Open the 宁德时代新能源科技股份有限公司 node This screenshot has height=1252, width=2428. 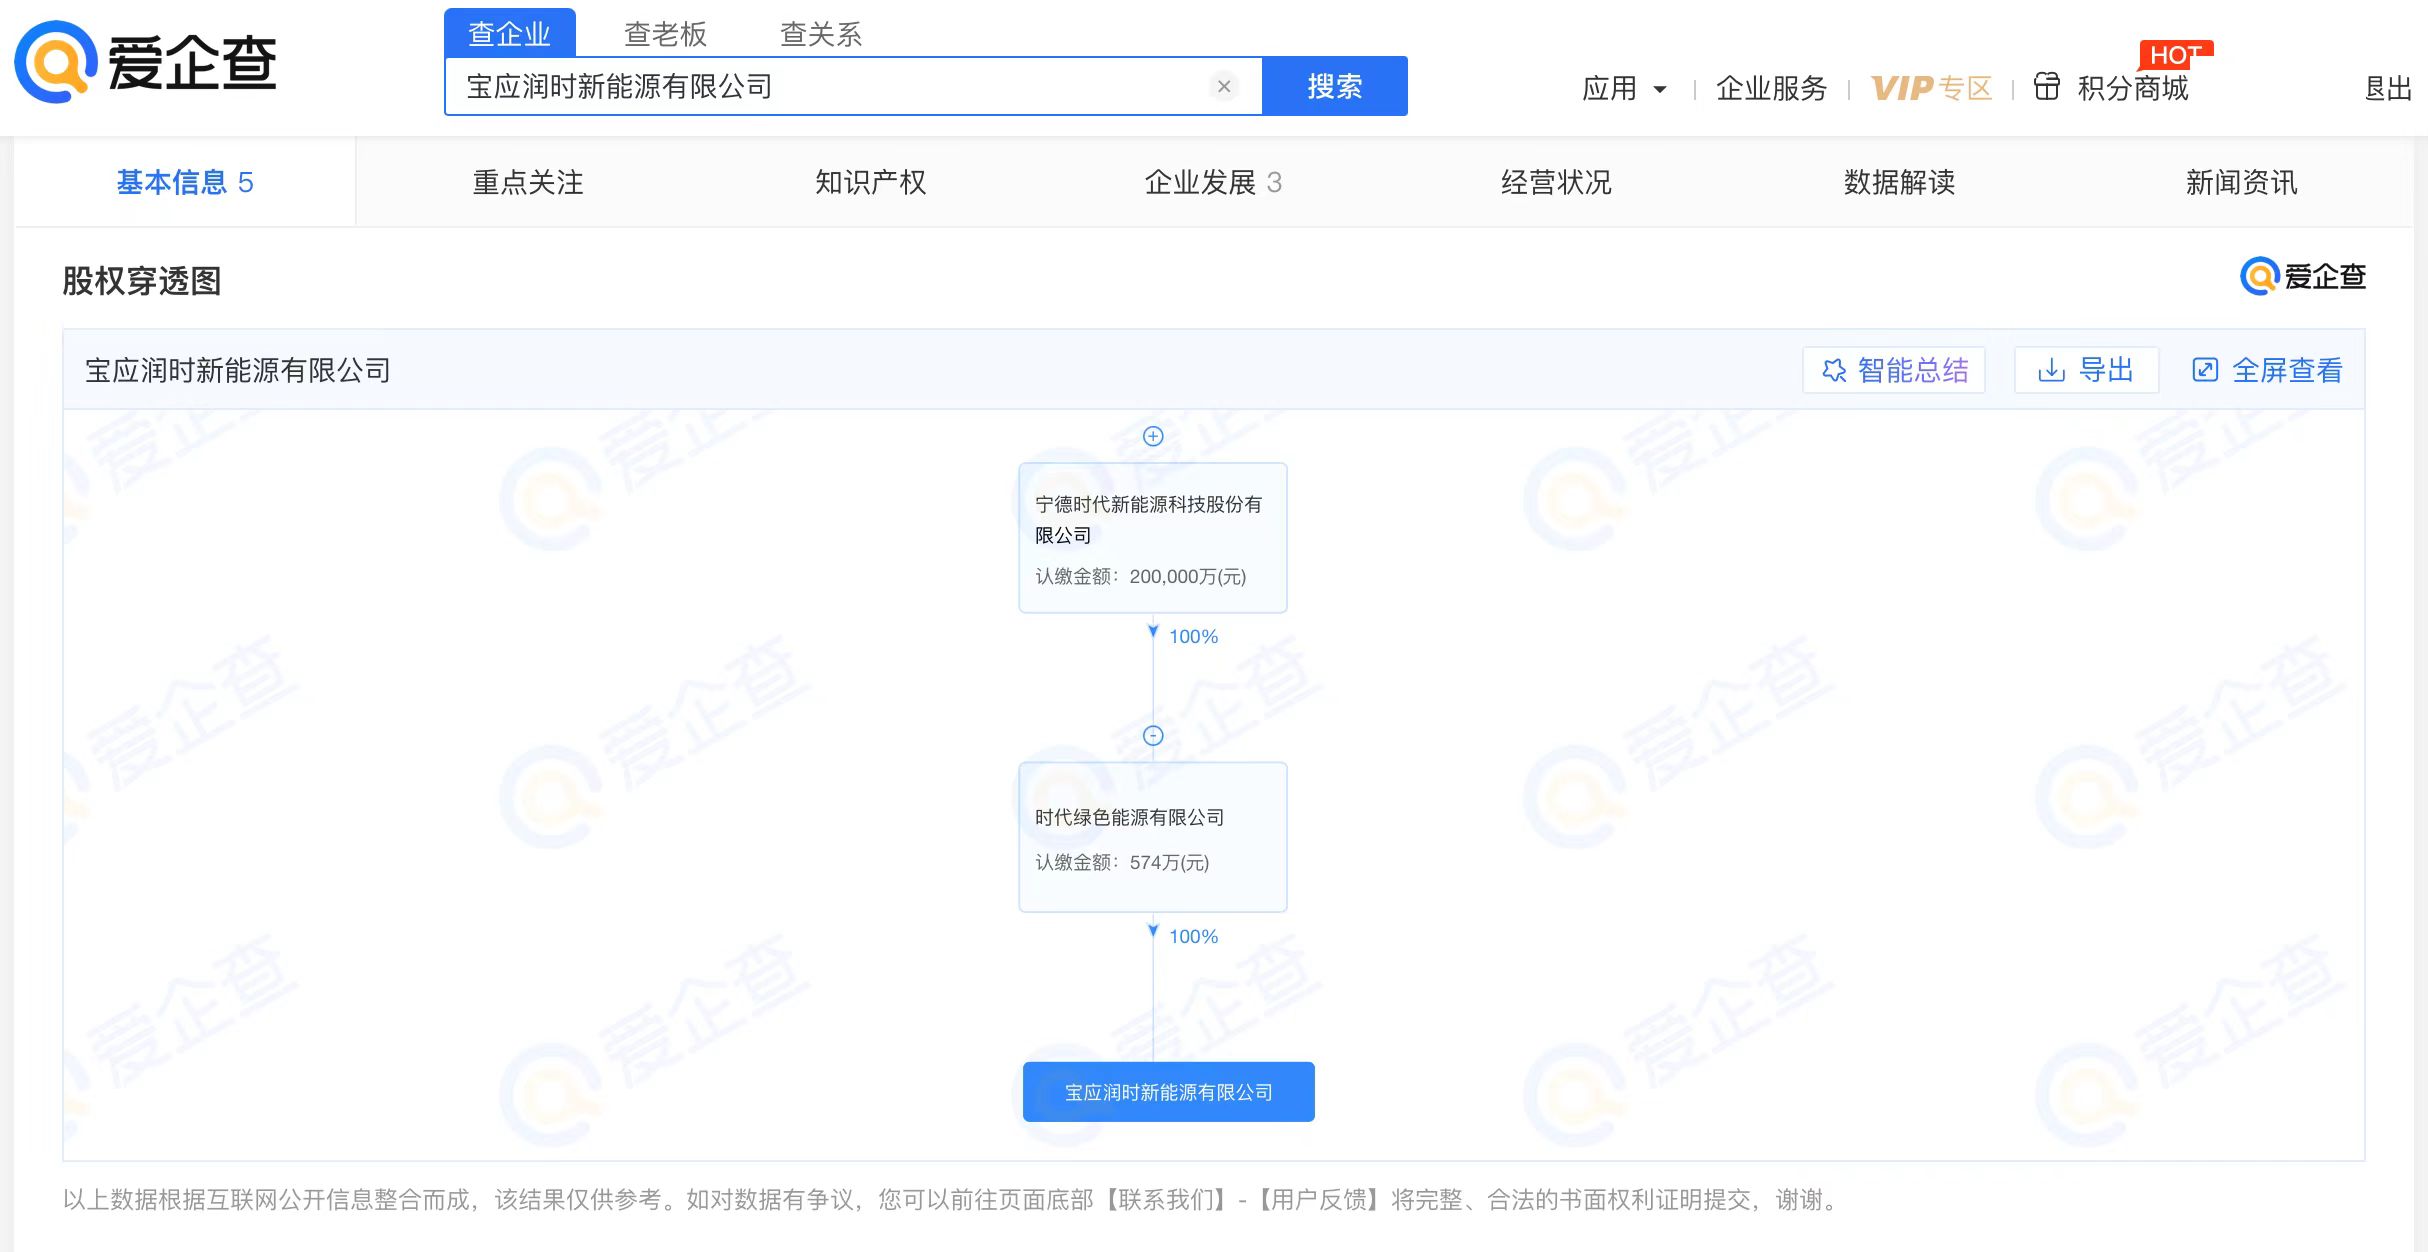[x=1152, y=538]
